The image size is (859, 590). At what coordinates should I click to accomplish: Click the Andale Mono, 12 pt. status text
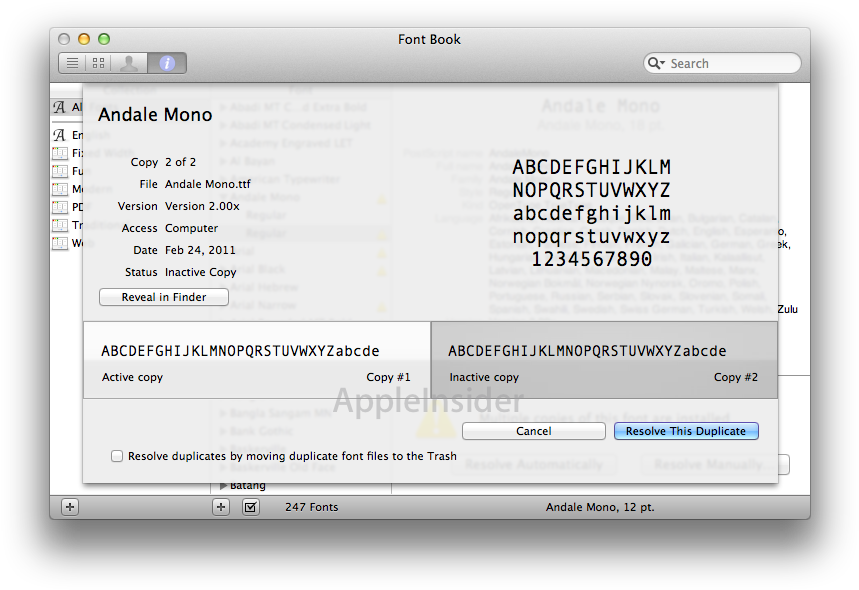[x=600, y=507]
